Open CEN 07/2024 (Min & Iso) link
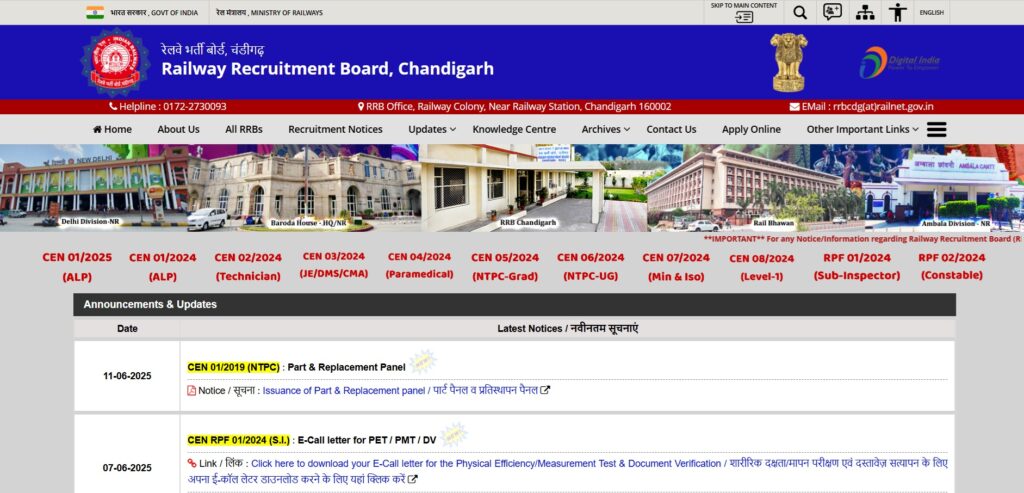This screenshot has height=493, width=1024. [x=676, y=267]
